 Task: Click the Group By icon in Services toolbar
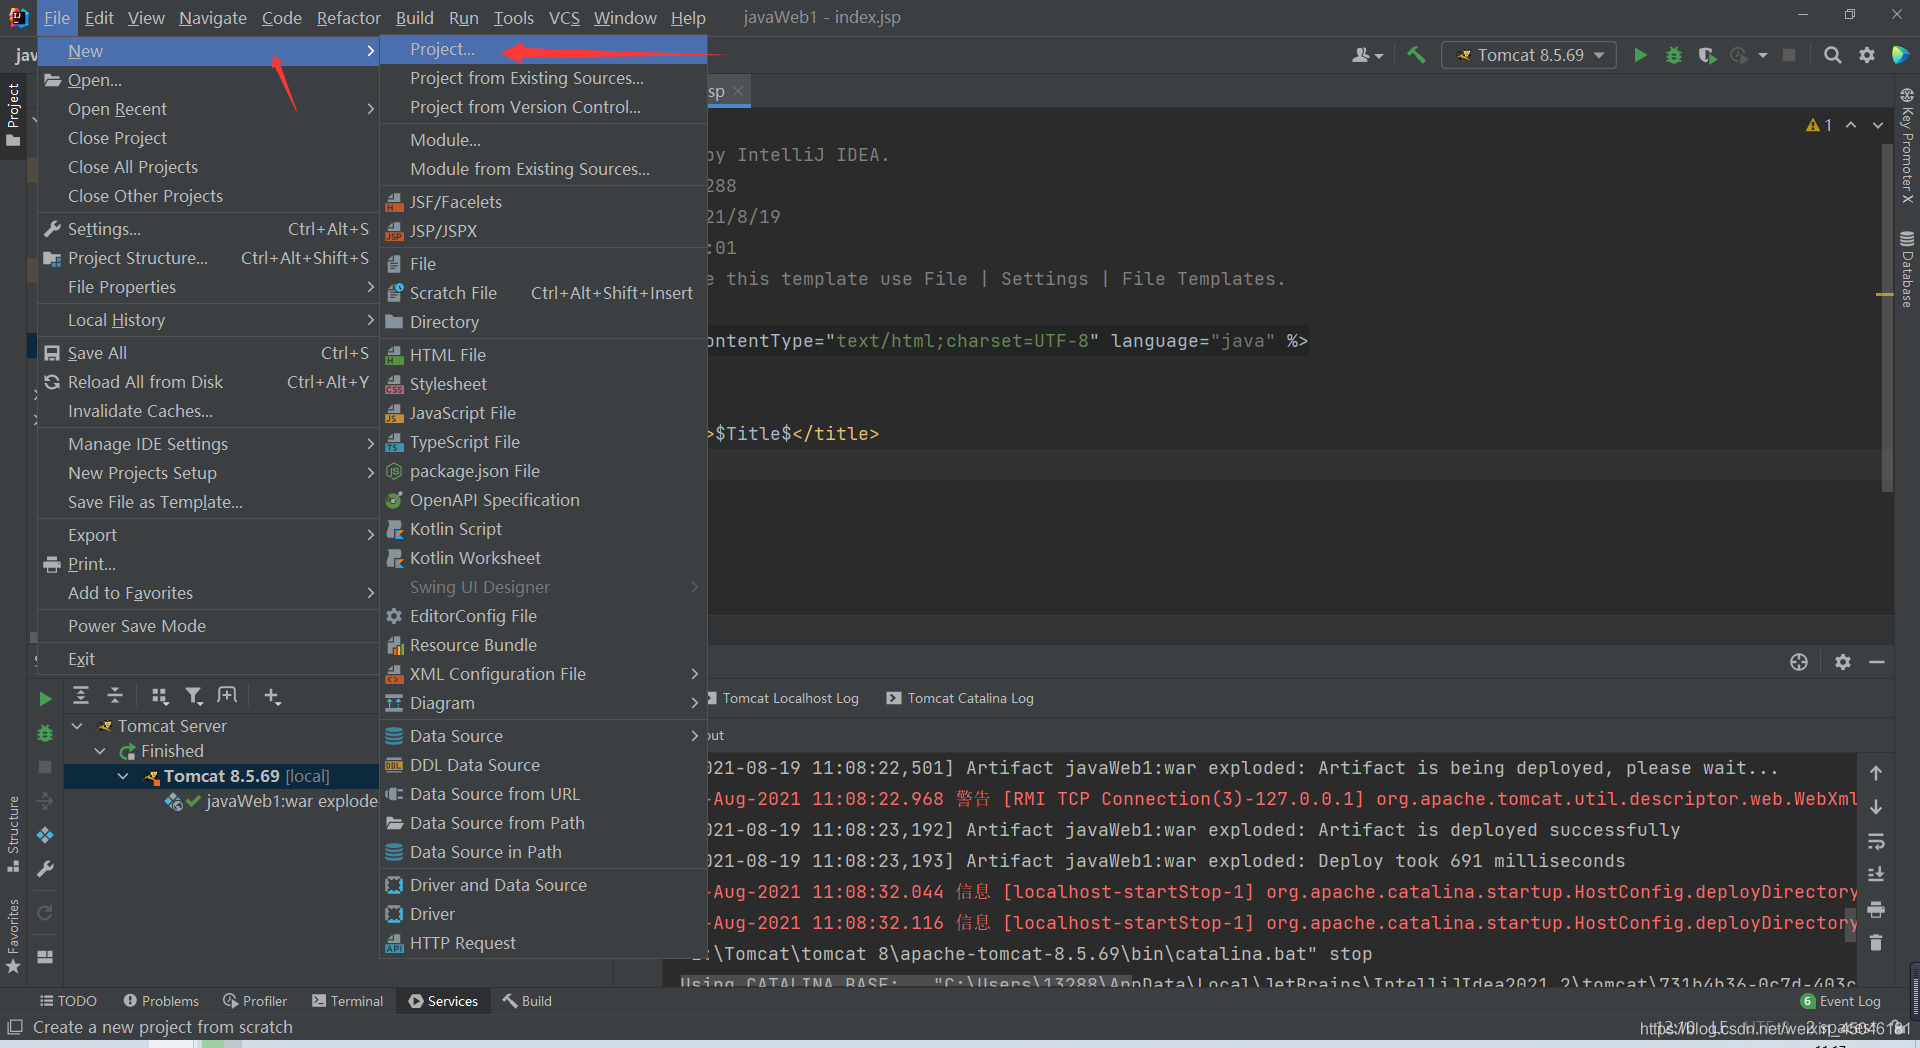[x=160, y=696]
